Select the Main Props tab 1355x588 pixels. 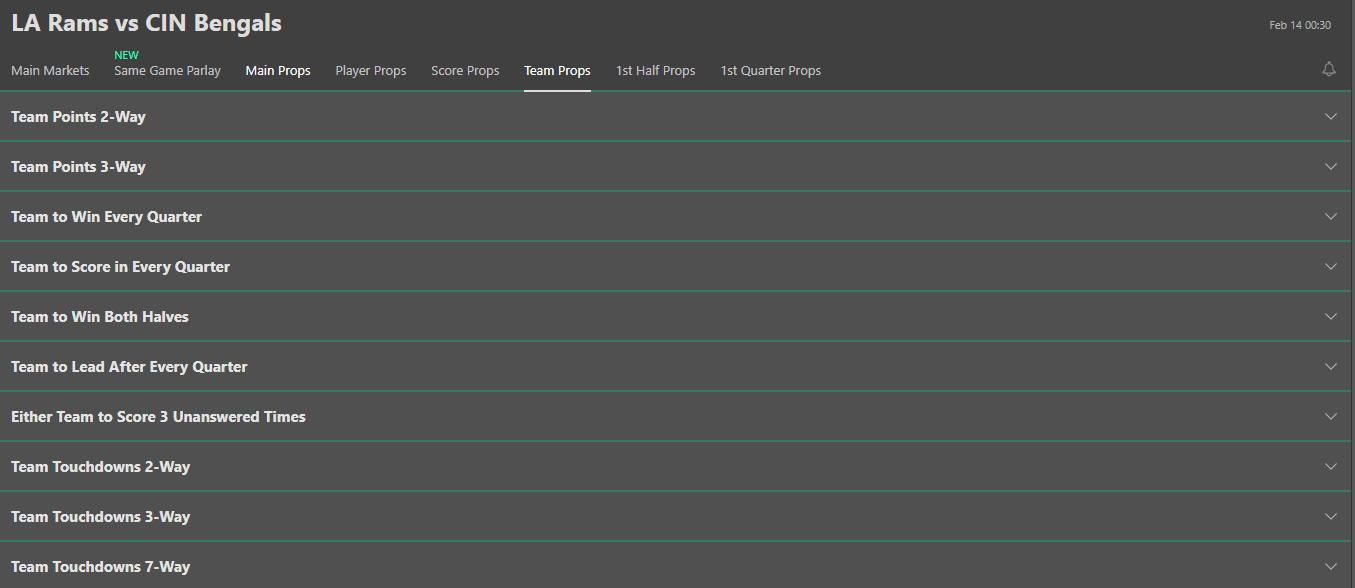point(278,71)
